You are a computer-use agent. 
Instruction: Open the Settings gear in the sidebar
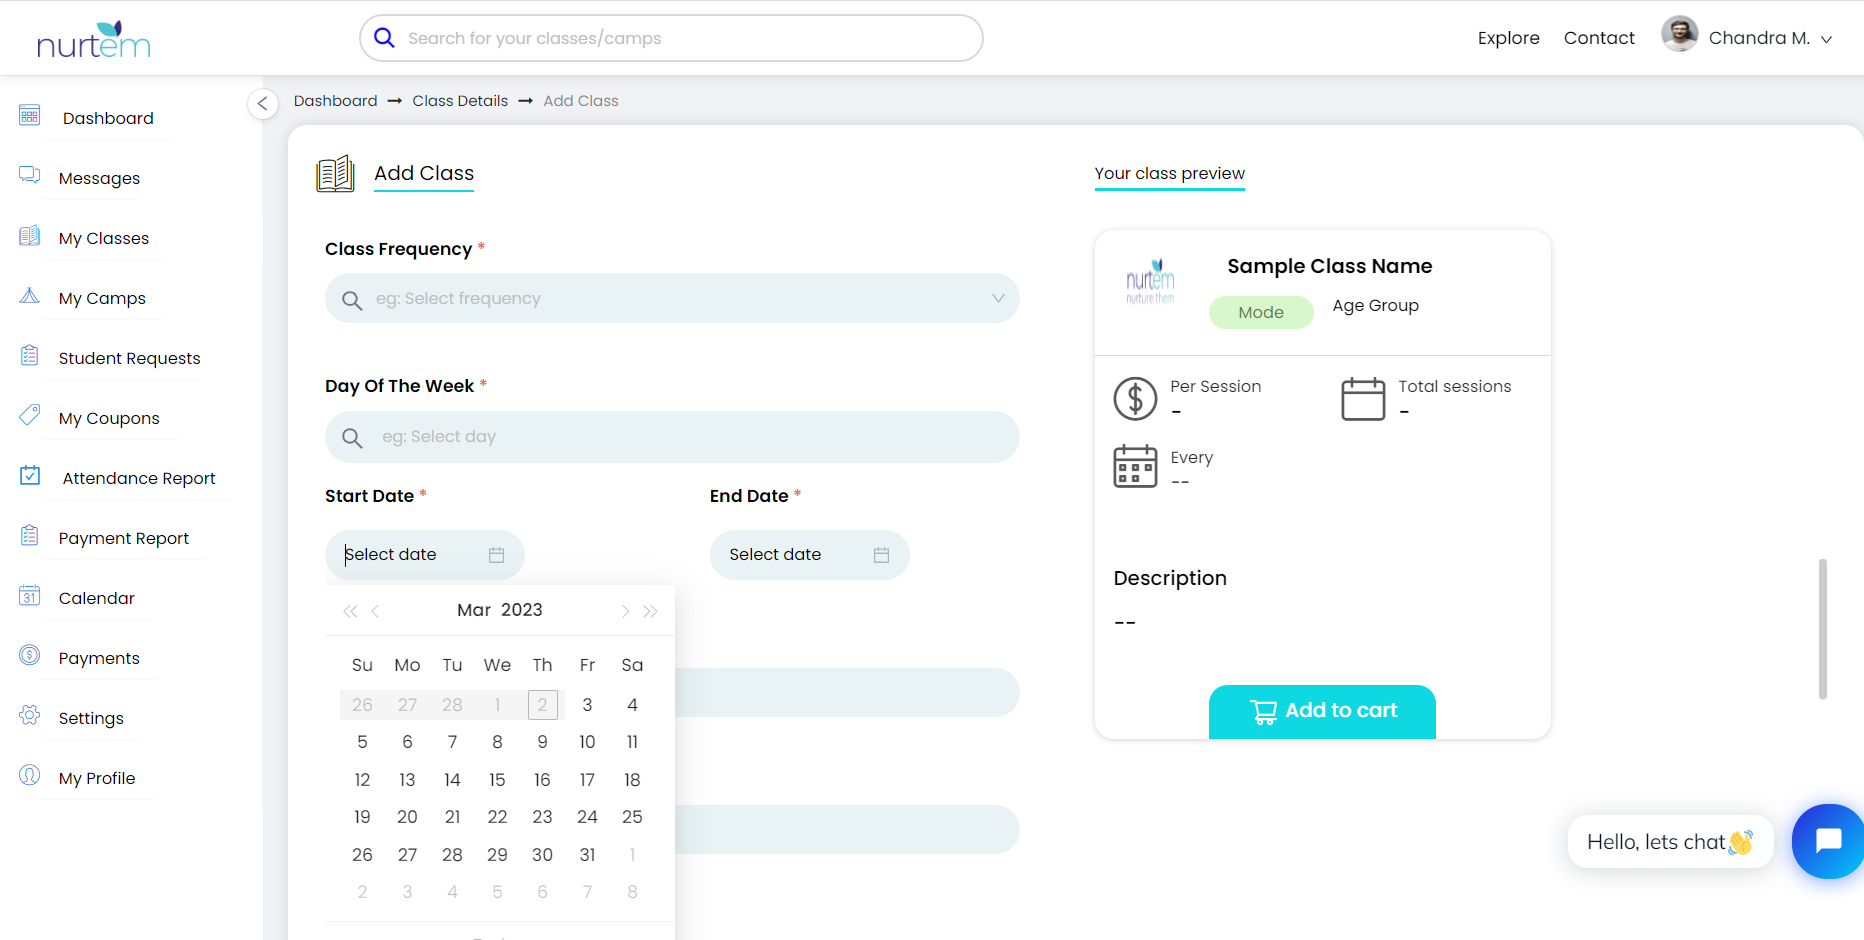click(x=30, y=714)
